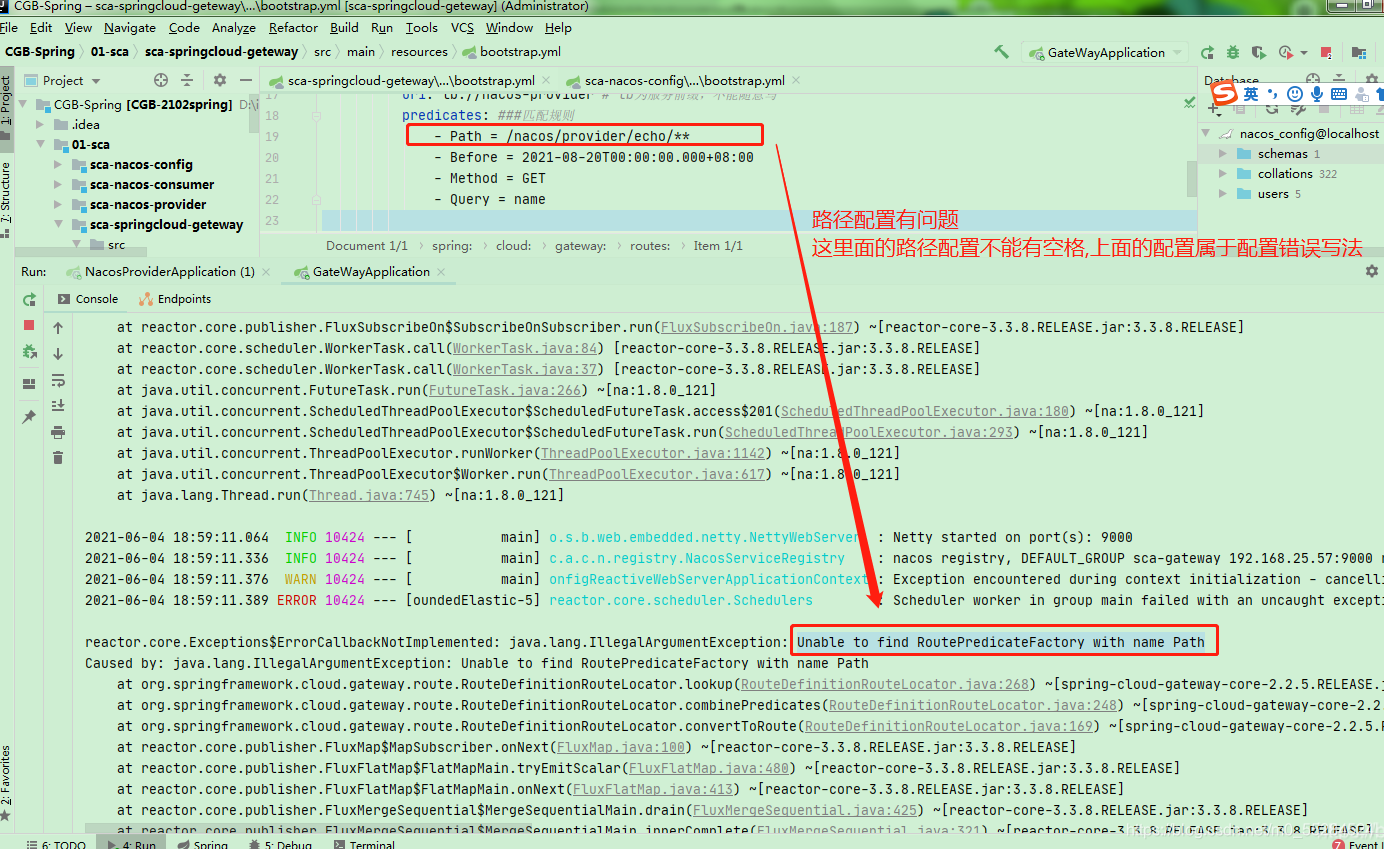Select the Console tab
This screenshot has width=1384, height=849.
(88, 299)
